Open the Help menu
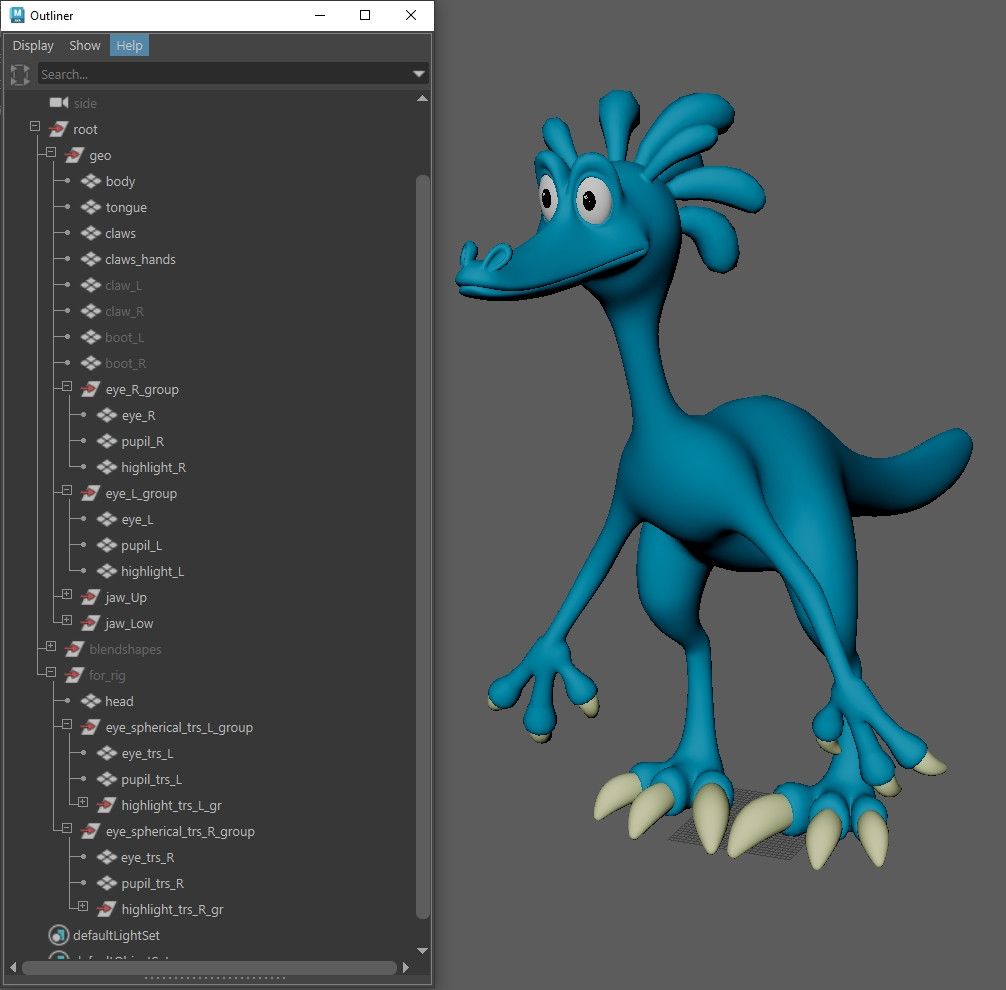This screenshot has width=1006, height=990. (129, 45)
